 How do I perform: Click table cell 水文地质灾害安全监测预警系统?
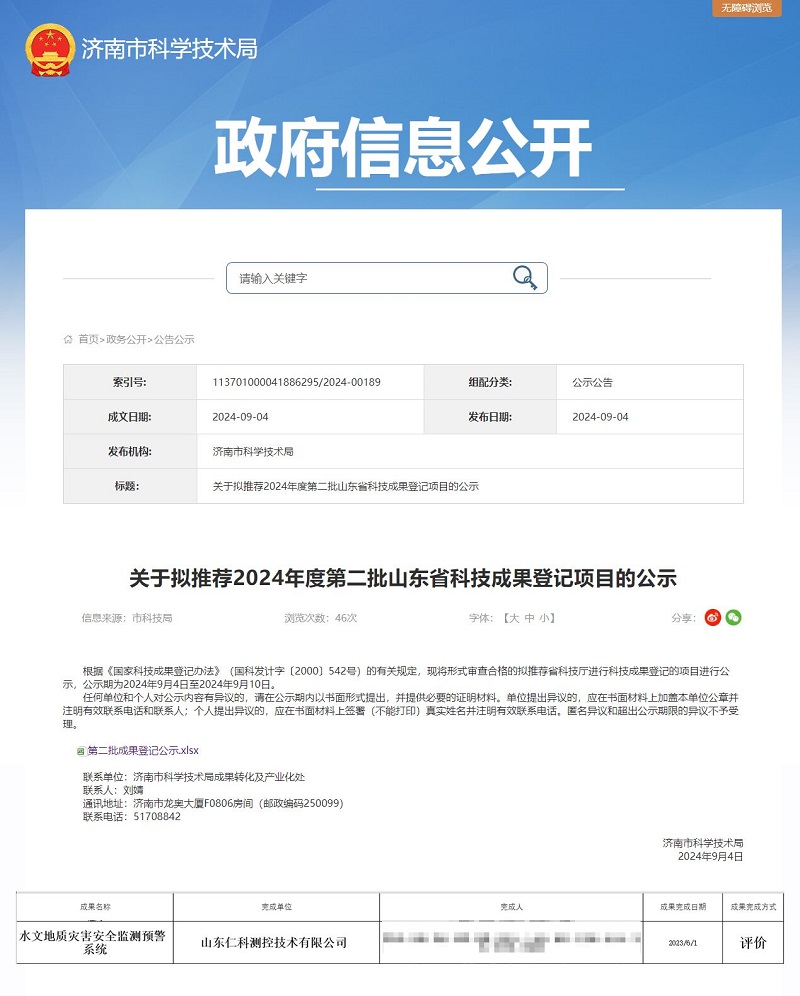(x=95, y=943)
